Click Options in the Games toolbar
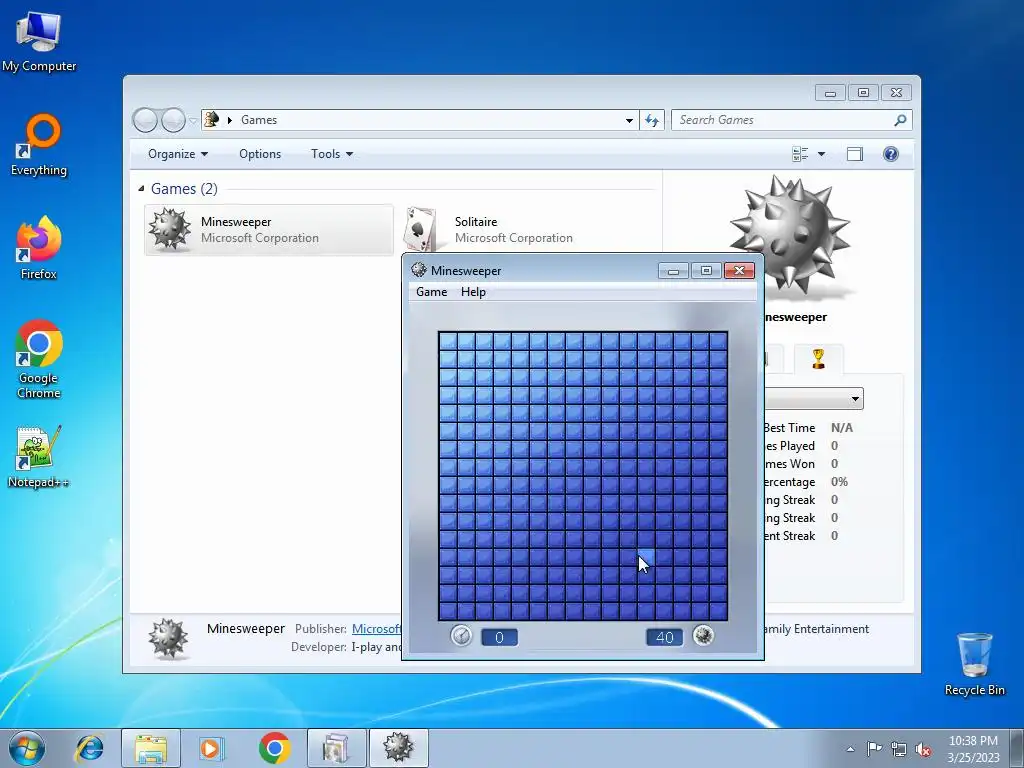Viewport: 1024px width, 768px height. point(260,154)
